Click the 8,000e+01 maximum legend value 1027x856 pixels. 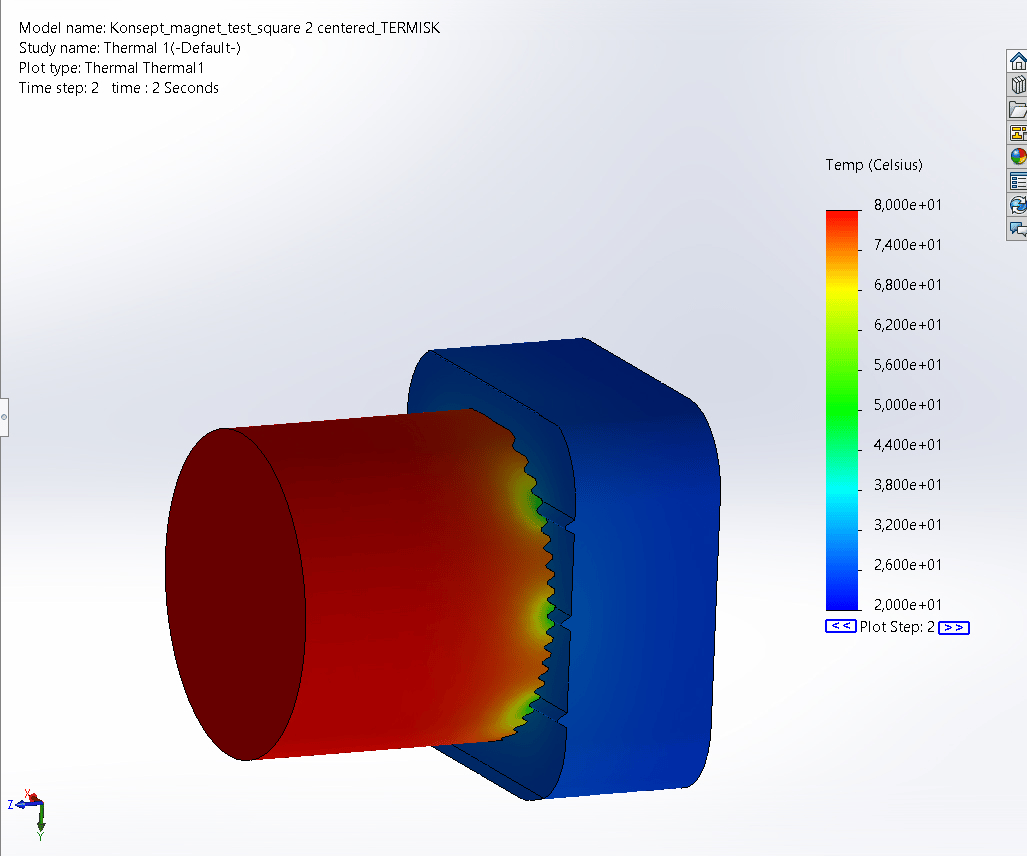click(908, 205)
